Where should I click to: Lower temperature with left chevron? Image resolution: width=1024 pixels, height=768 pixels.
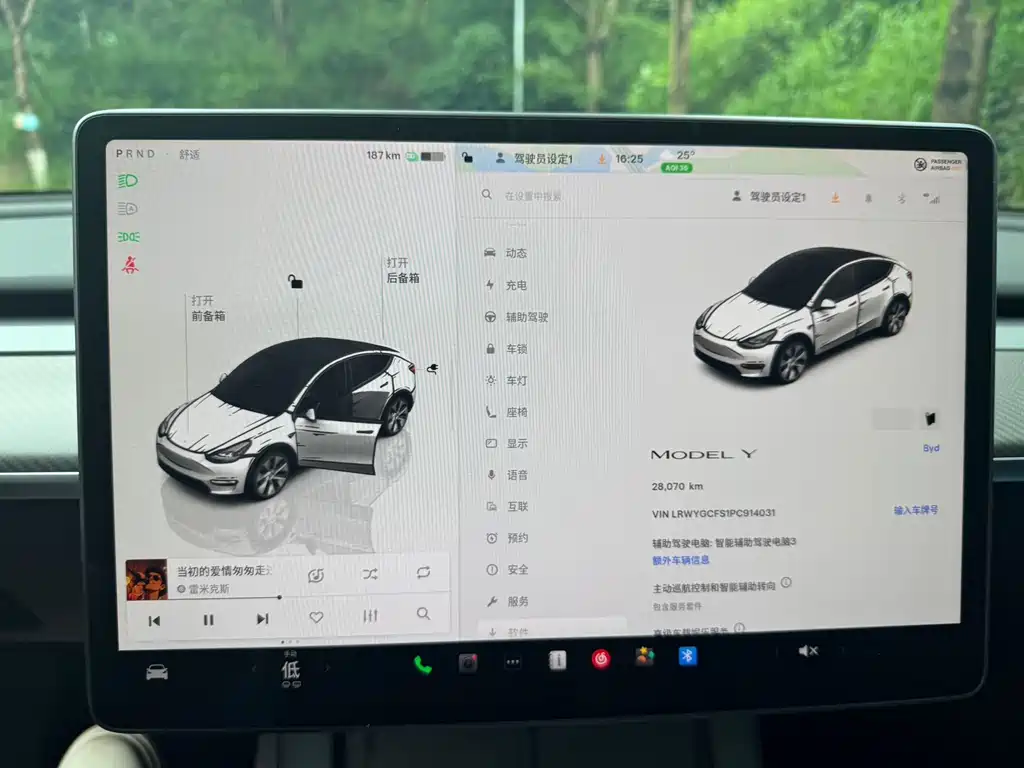point(254,669)
